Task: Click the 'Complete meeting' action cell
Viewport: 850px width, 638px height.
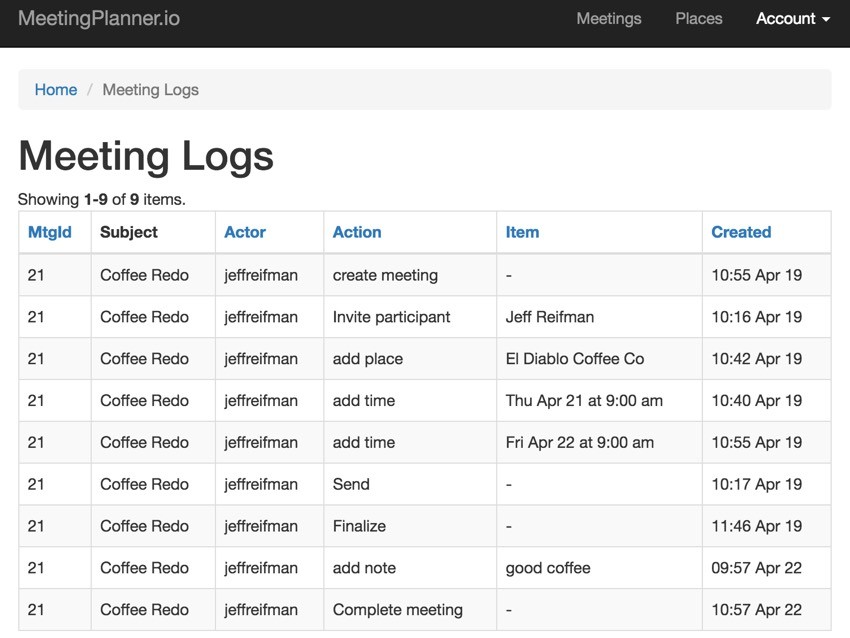Action: point(410,609)
